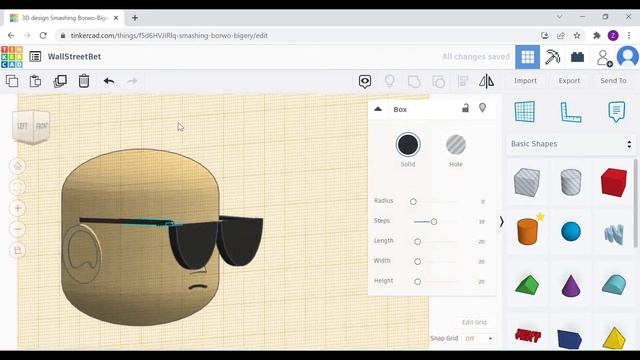Click the Export button
The height and width of the screenshot is (360, 640).
(x=569, y=81)
